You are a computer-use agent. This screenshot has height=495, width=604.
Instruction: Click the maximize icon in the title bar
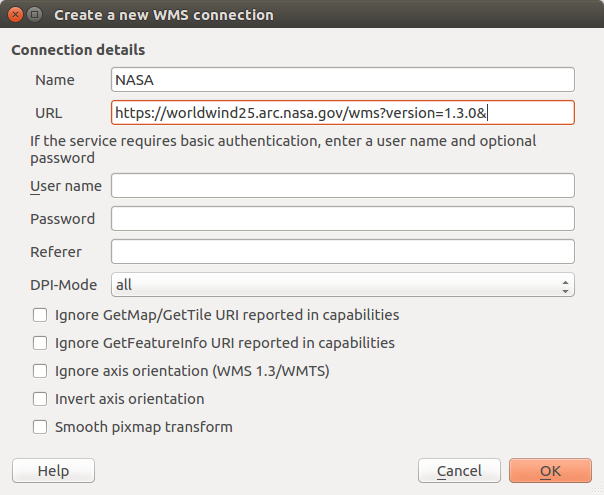[x=34, y=16]
